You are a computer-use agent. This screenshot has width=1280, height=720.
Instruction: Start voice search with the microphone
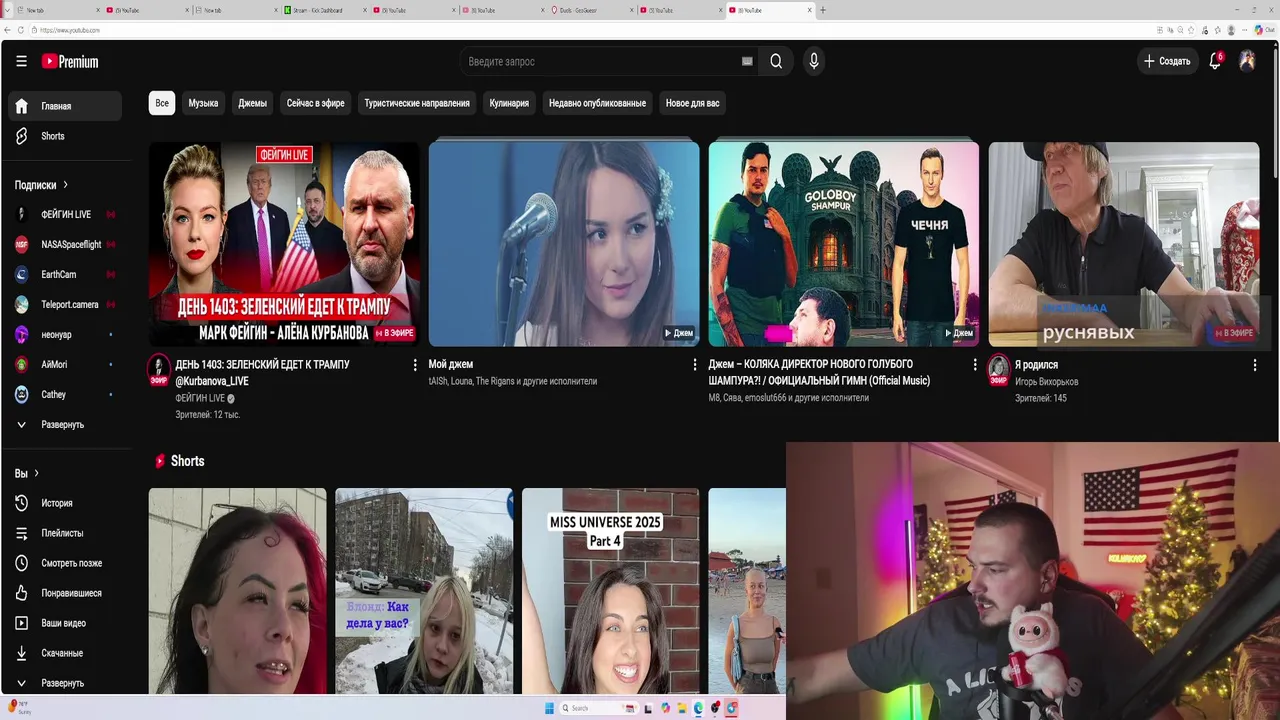coord(814,61)
